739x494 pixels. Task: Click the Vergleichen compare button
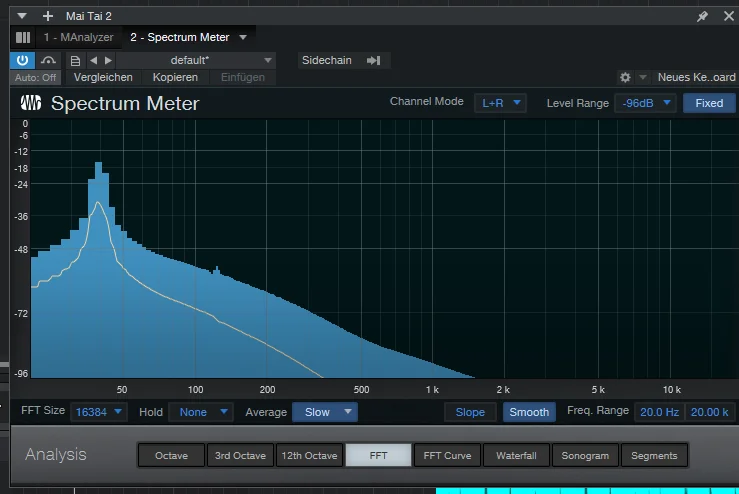(103, 77)
